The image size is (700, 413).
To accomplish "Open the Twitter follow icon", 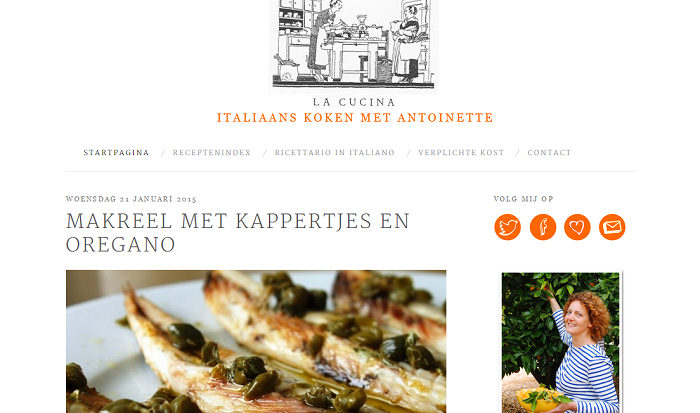I will click(508, 227).
